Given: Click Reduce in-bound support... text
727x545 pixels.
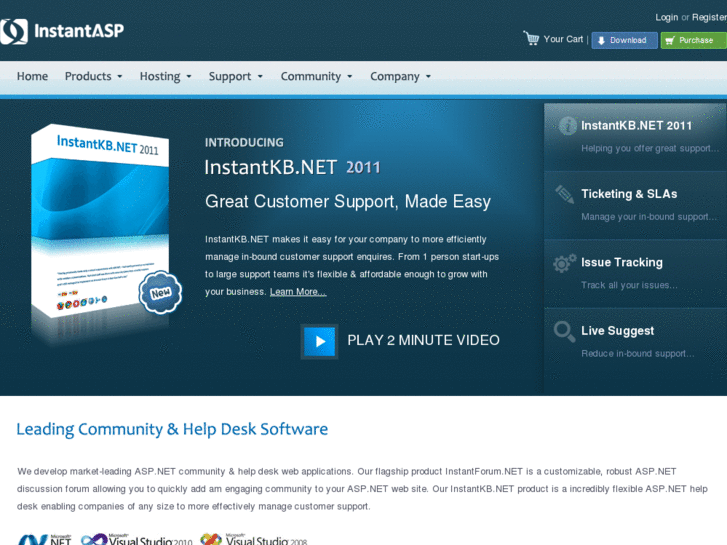Looking at the screenshot, I should click(638, 354).
